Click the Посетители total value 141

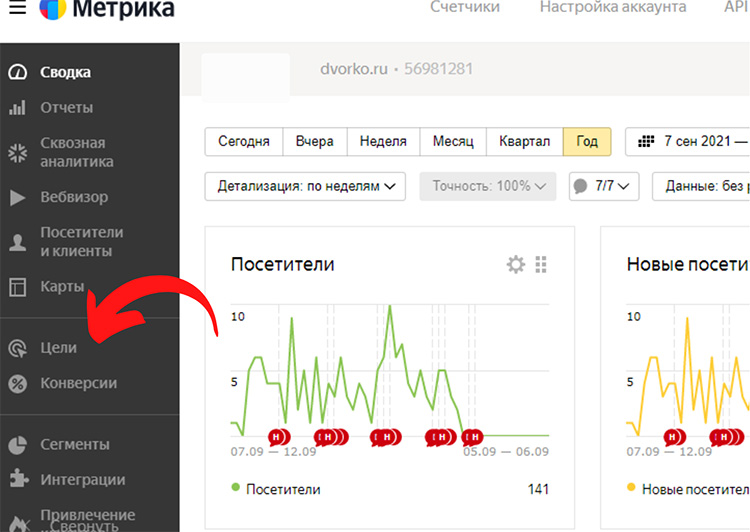pos(538,489)
